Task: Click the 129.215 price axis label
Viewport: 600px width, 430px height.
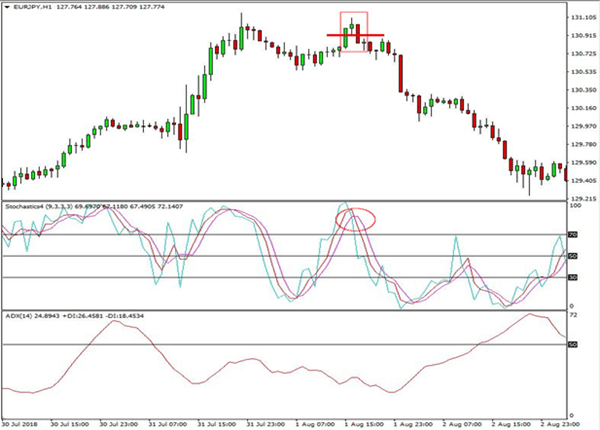Action: pos(583,198)
